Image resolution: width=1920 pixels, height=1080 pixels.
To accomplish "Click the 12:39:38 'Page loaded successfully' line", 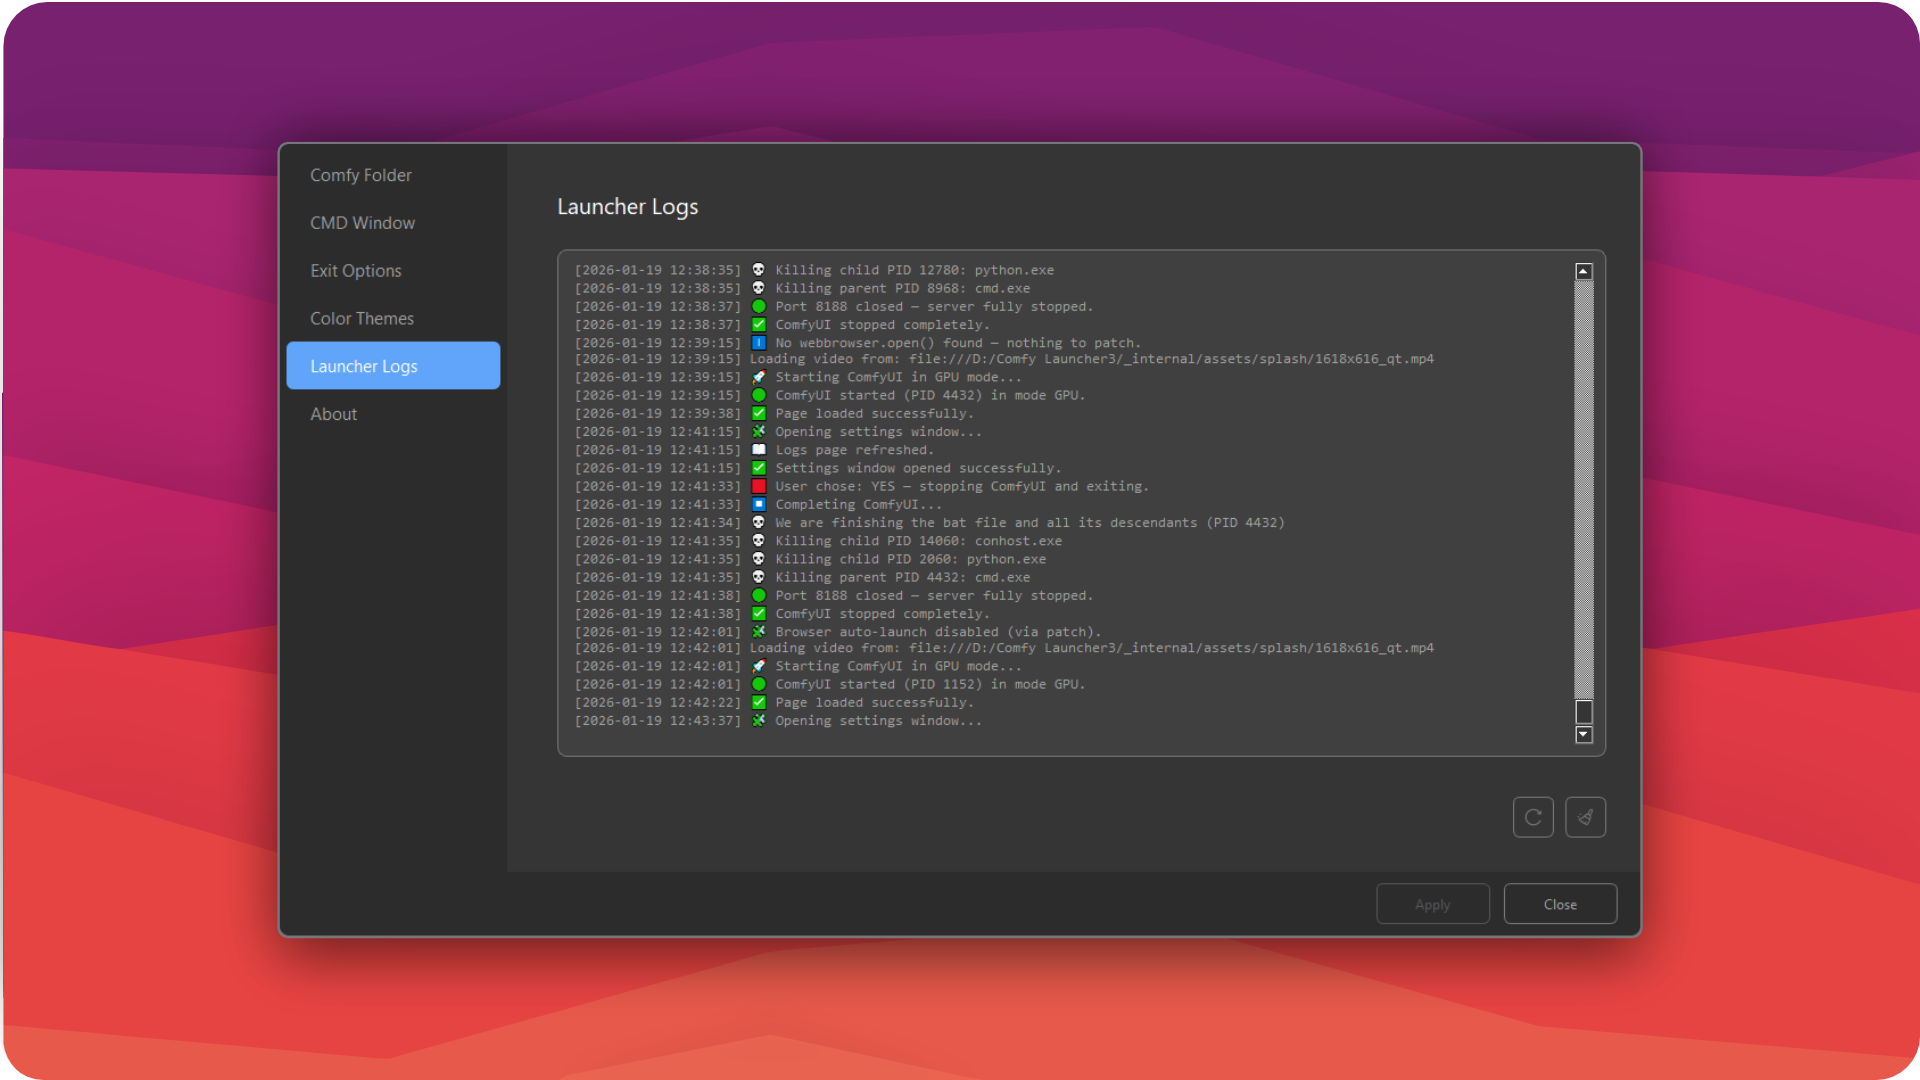I will pyautogui.click(x=774, y=413).
